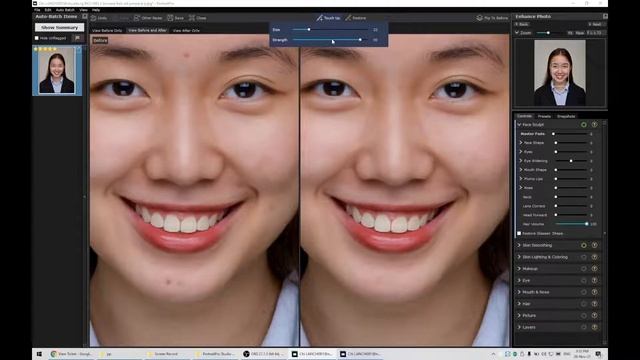Screen dimensions: 640x360
Task: Toggle the Face Sculpt section on/off
Action: pyautogui.click(x=584, y=124)
